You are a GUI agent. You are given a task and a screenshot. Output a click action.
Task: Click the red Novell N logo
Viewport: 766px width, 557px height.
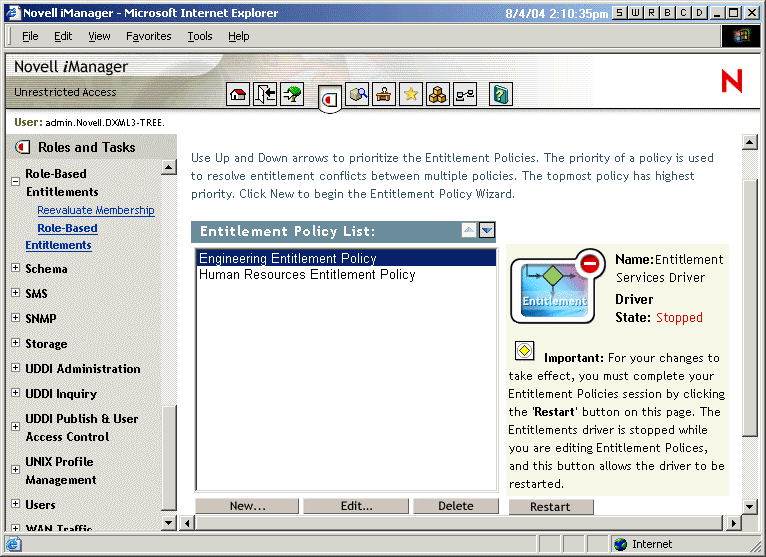click(x=731, y=81)
